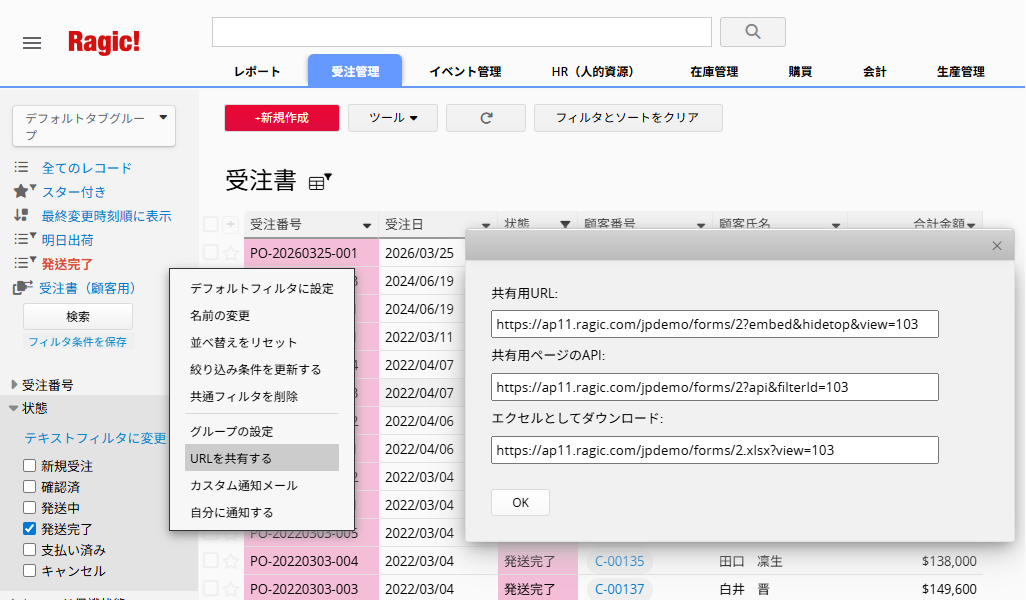Image resolution: width=1026 pixels, height=600 pixels.
Task: Tick the select-all checkbox in table header
Action: click(211, 224)
